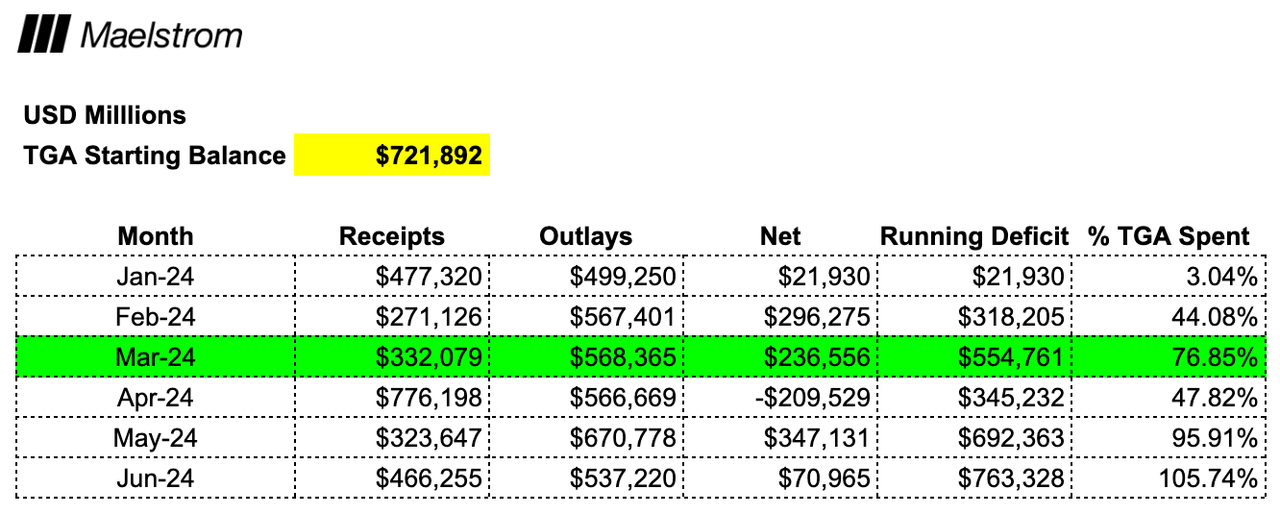Viewport: 1280px width, 511px height.
Task: Select Jun-24 running deficit $763,328
Action: [974, 478]
